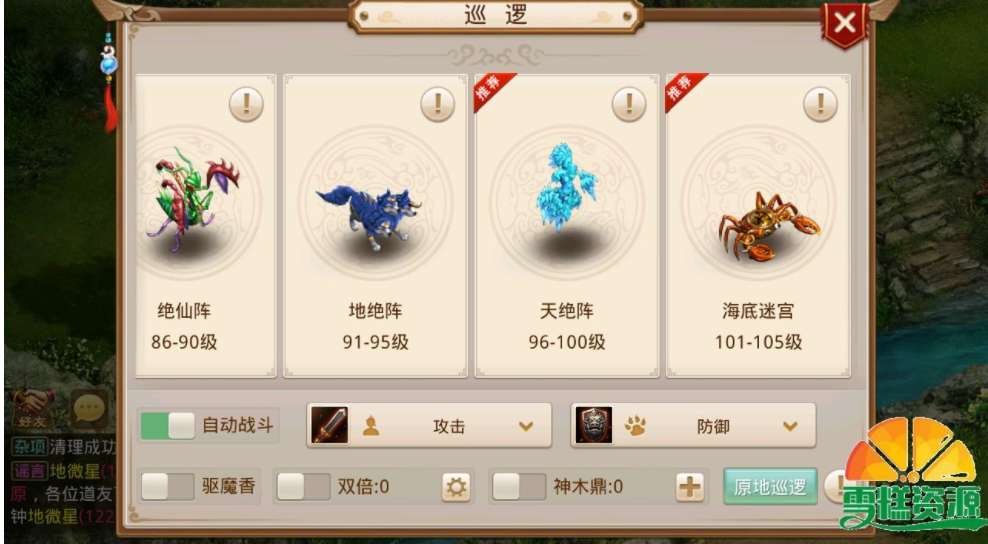988x544 pixels.
Task: Click the 原地巡逻 button
Action: point(770,487)
